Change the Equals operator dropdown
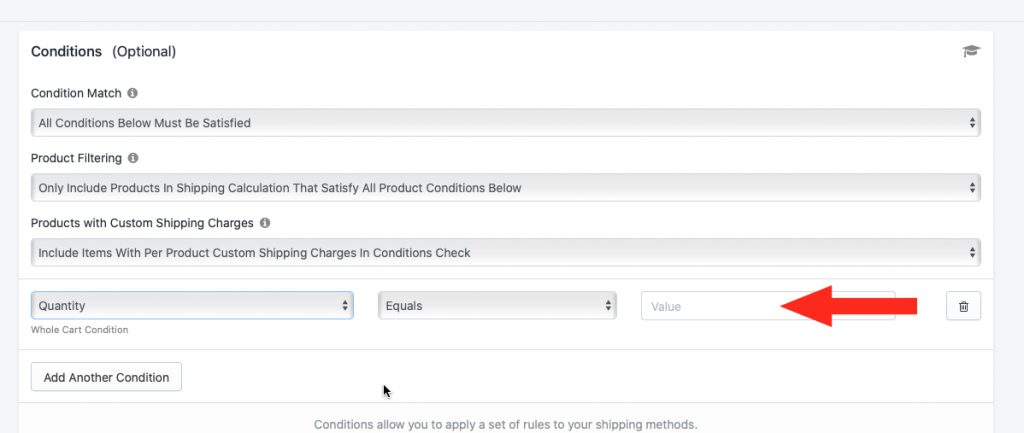 coord(497,305)
